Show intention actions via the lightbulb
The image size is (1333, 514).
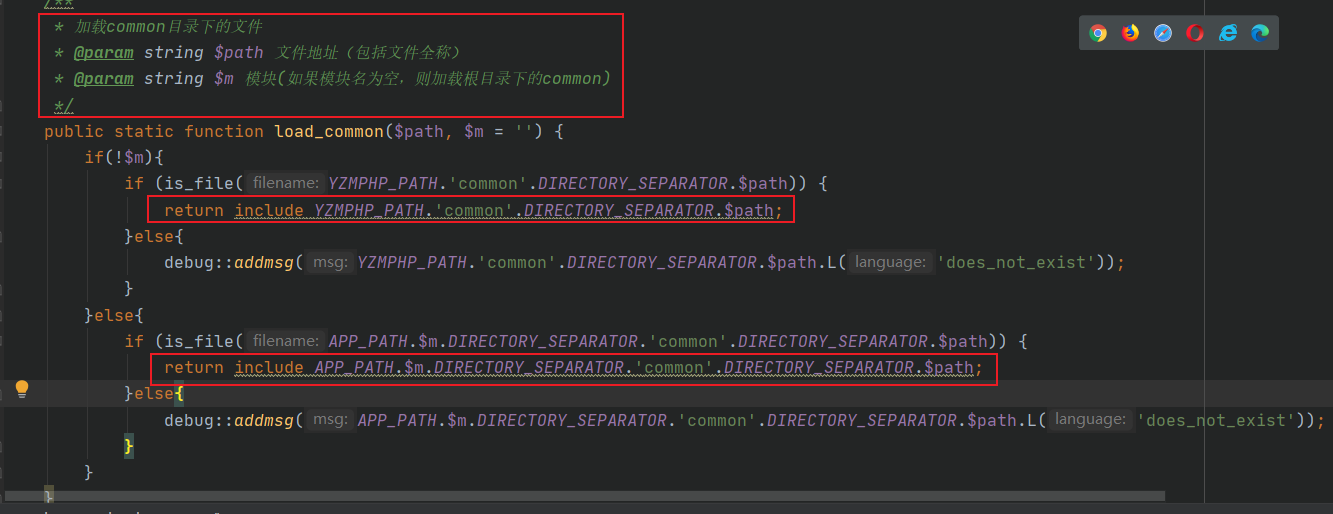[x=22, y=390]
